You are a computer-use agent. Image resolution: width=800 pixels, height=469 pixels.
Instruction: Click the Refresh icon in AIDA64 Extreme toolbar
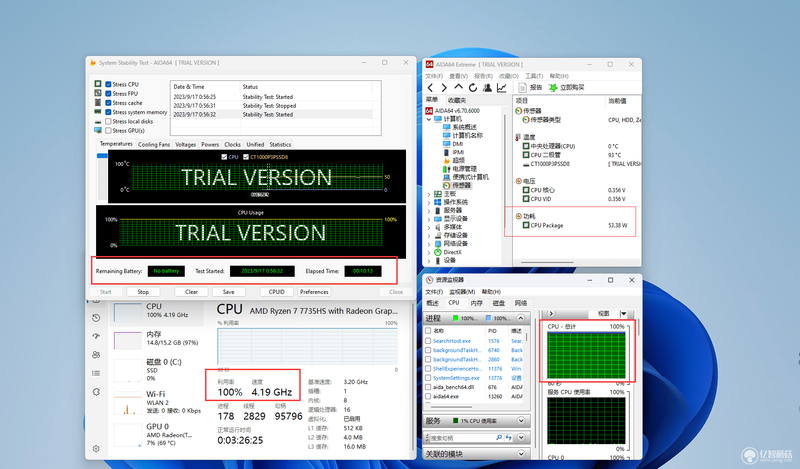click(473, 88)
